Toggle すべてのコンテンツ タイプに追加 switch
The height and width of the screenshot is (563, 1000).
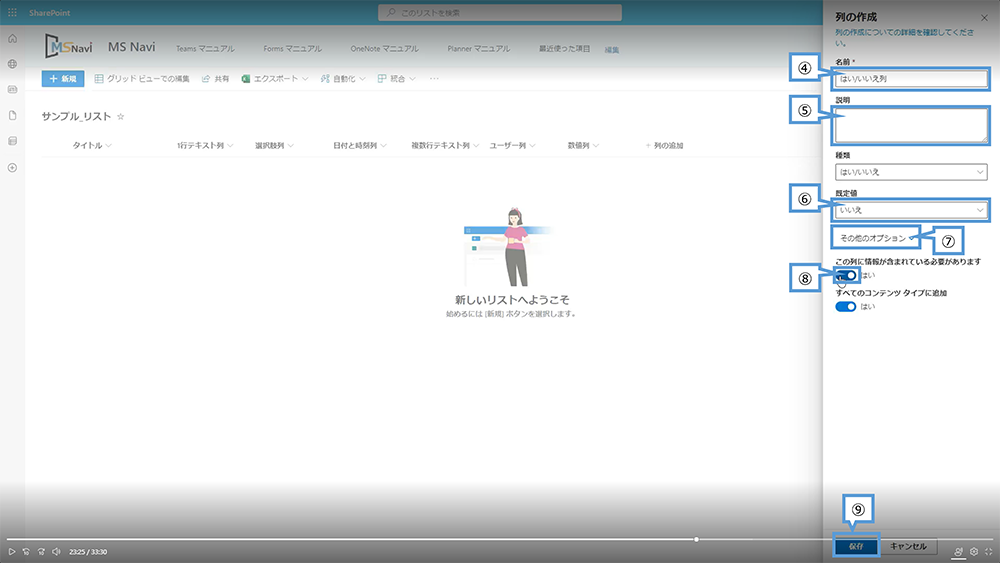point(846,307)
